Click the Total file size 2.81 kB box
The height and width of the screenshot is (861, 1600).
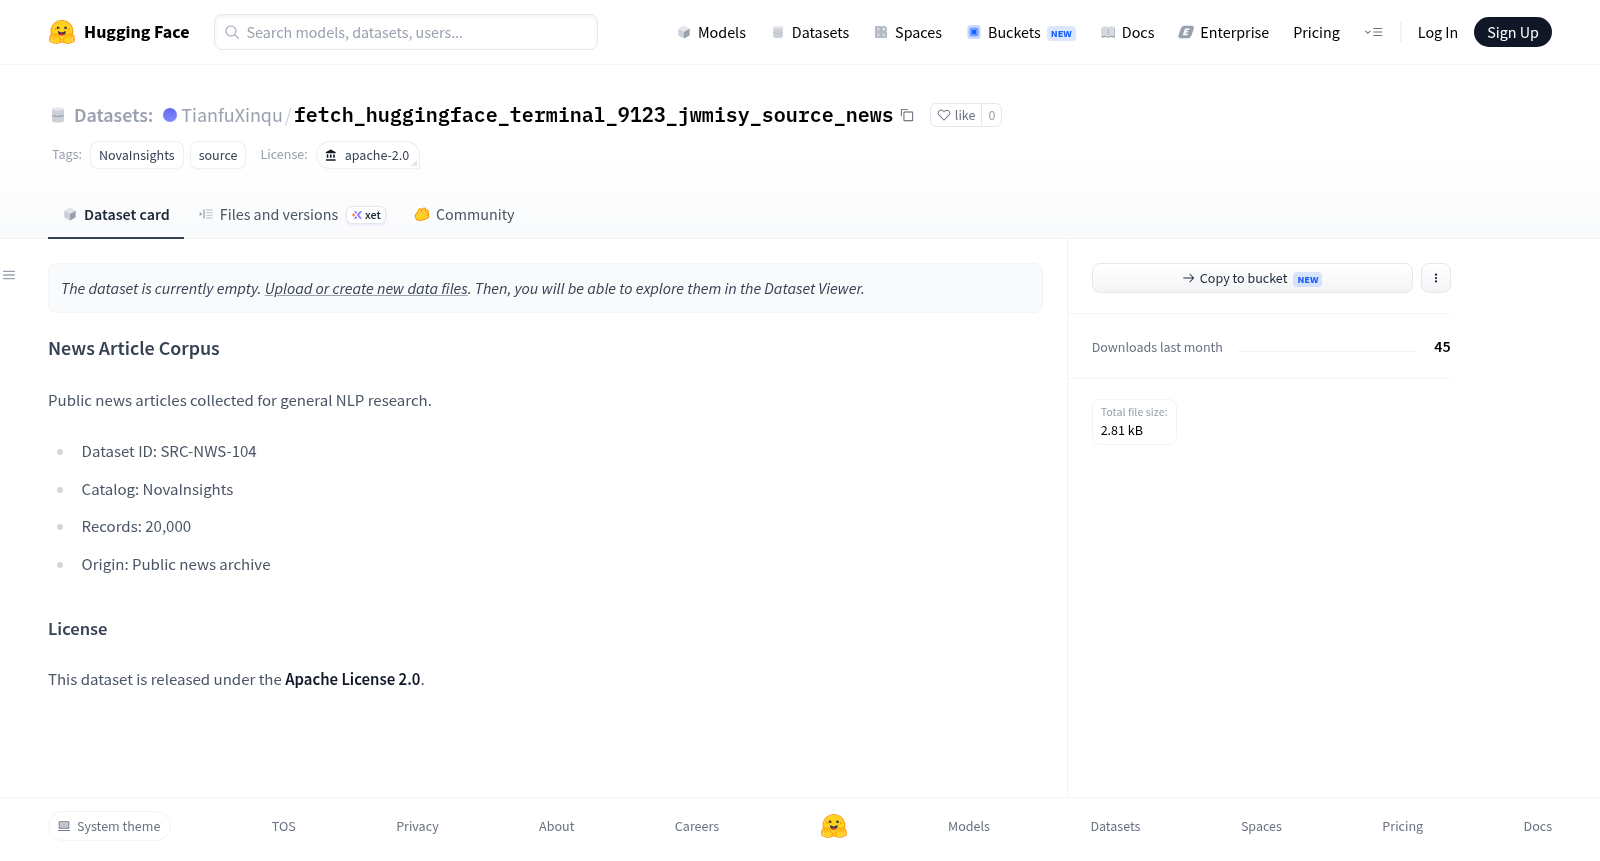pyautogui.click(x=1134, y=421)
